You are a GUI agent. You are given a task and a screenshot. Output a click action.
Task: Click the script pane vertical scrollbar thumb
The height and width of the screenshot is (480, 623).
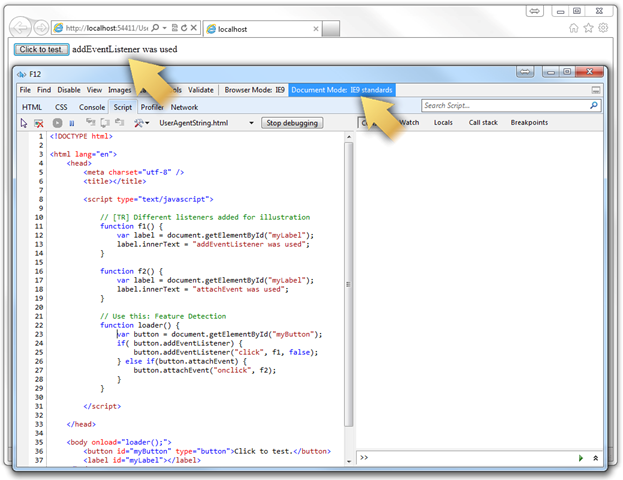pos(348,285)
